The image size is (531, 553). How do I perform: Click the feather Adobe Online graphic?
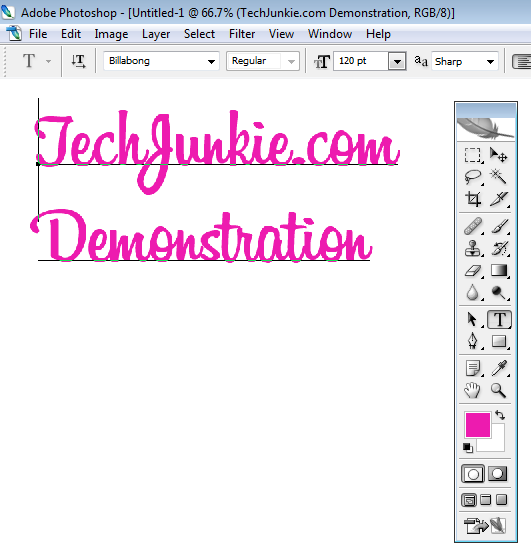[x=486, y=128]
